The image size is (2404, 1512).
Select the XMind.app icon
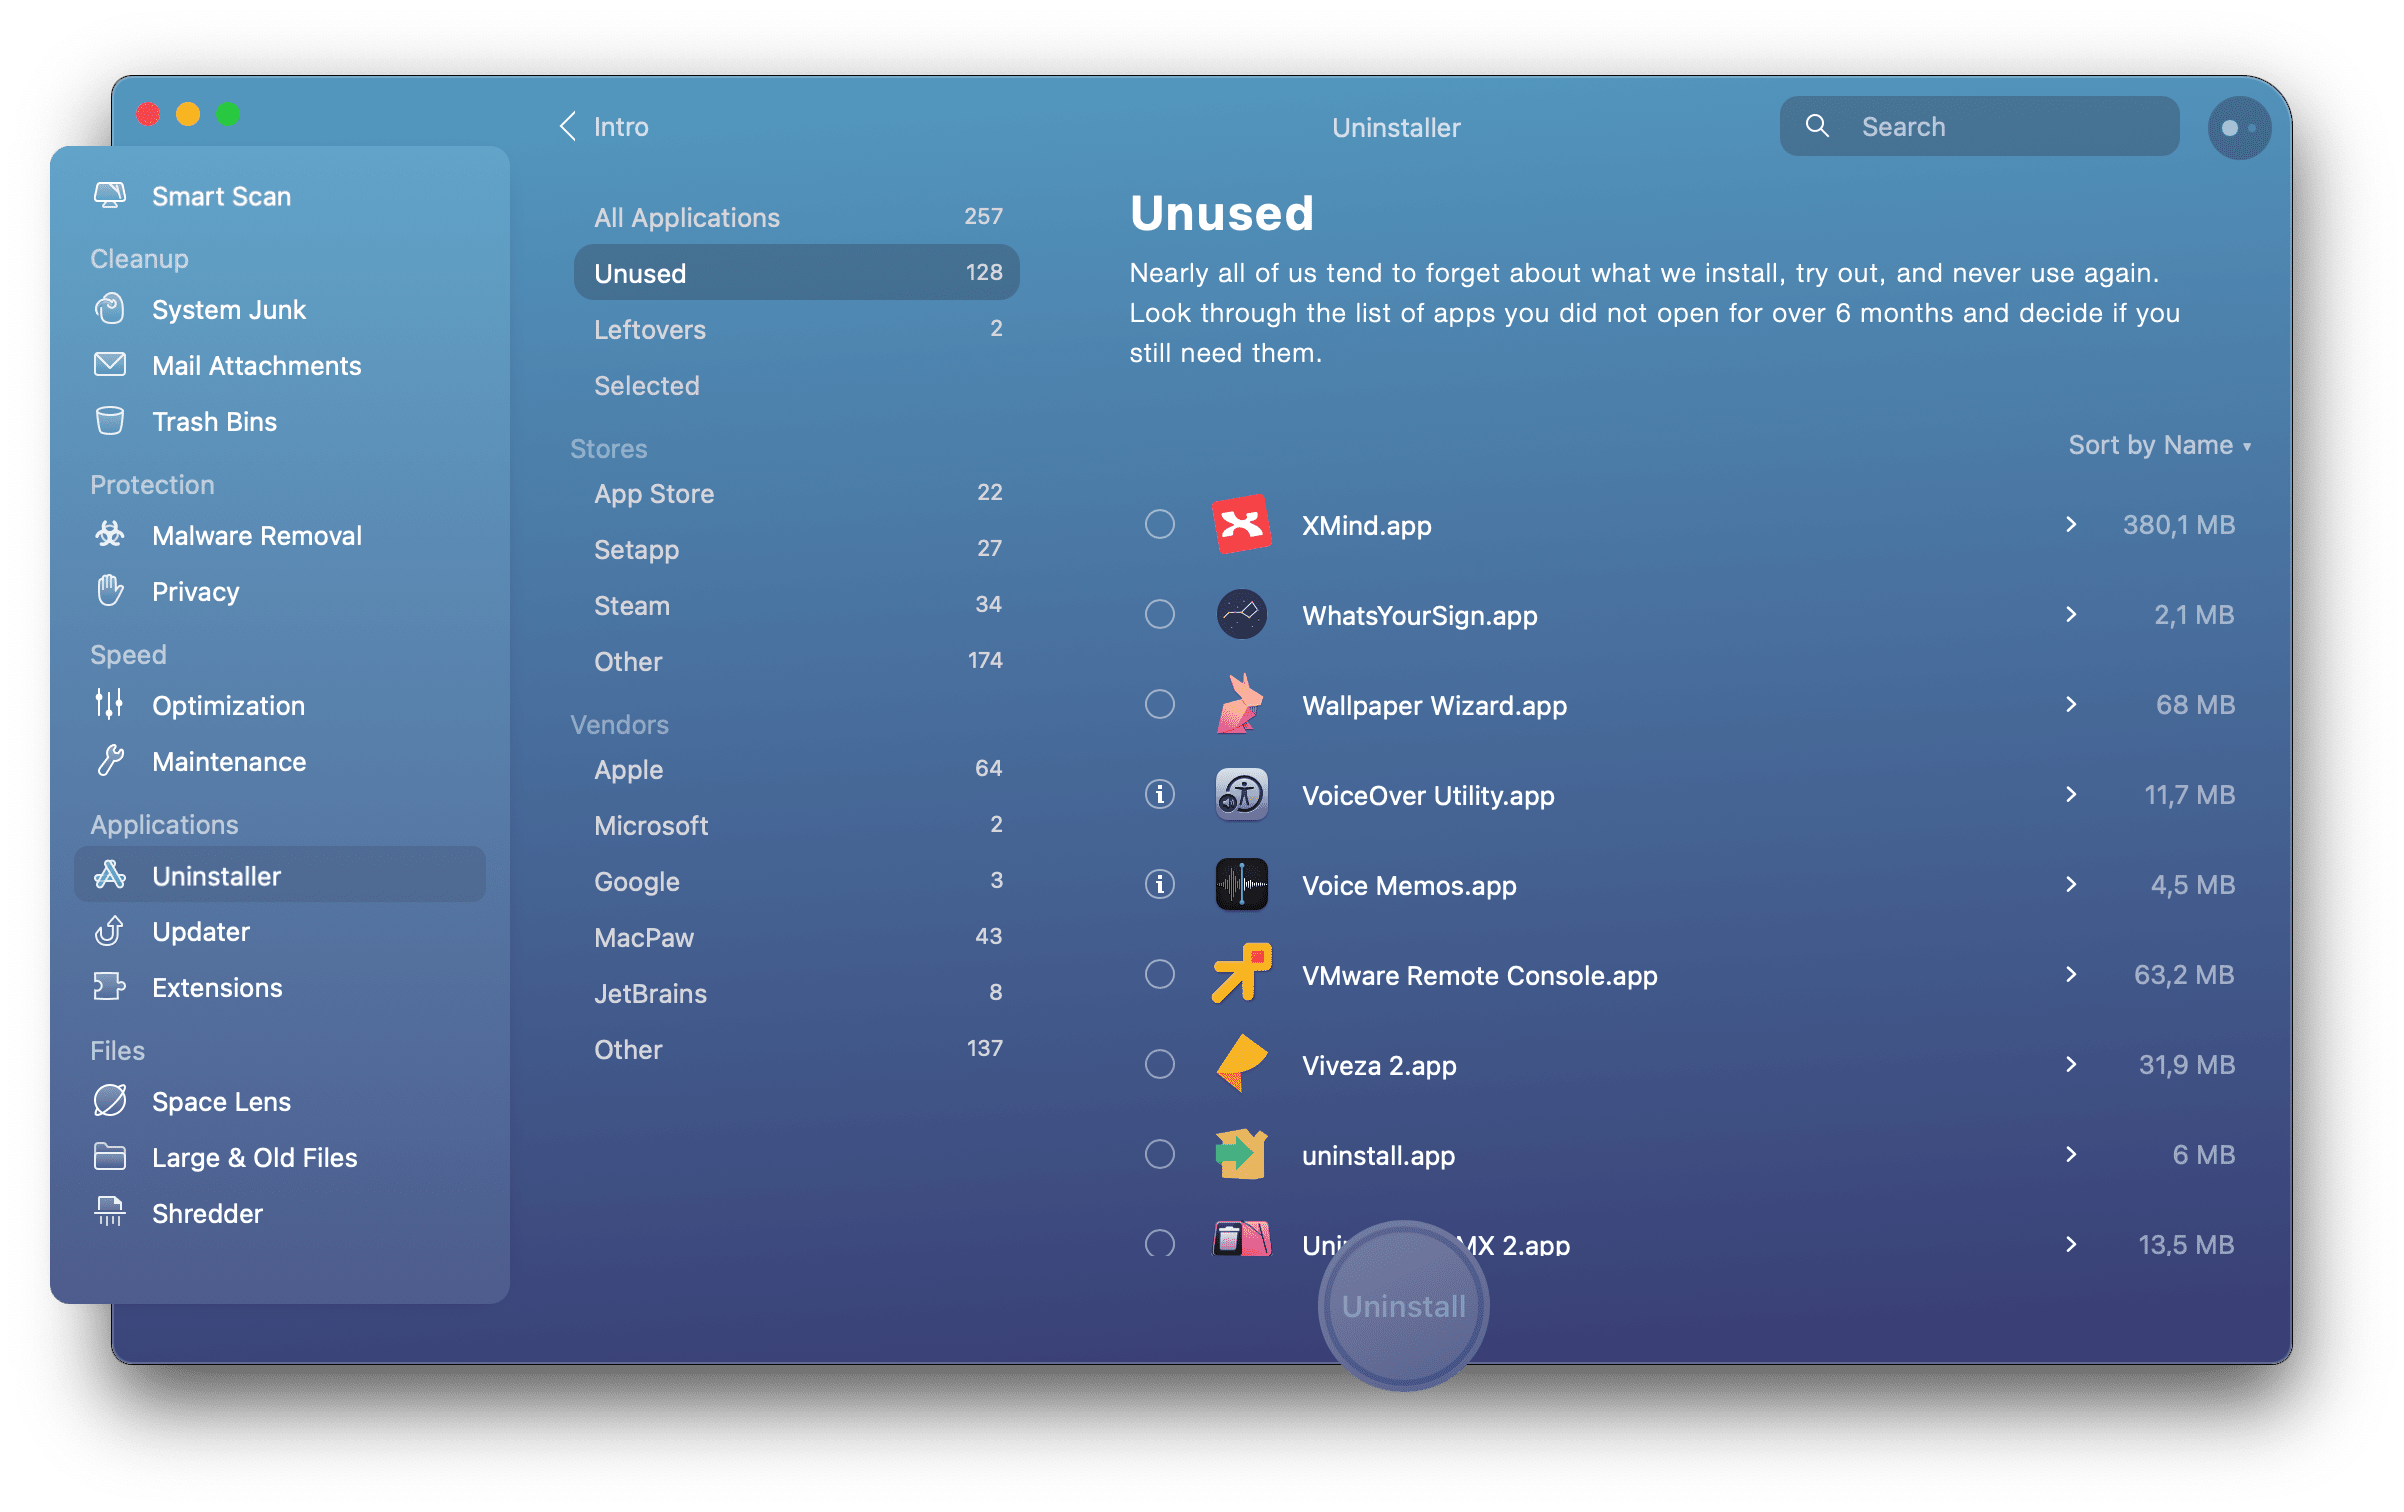pos(1240,523)
